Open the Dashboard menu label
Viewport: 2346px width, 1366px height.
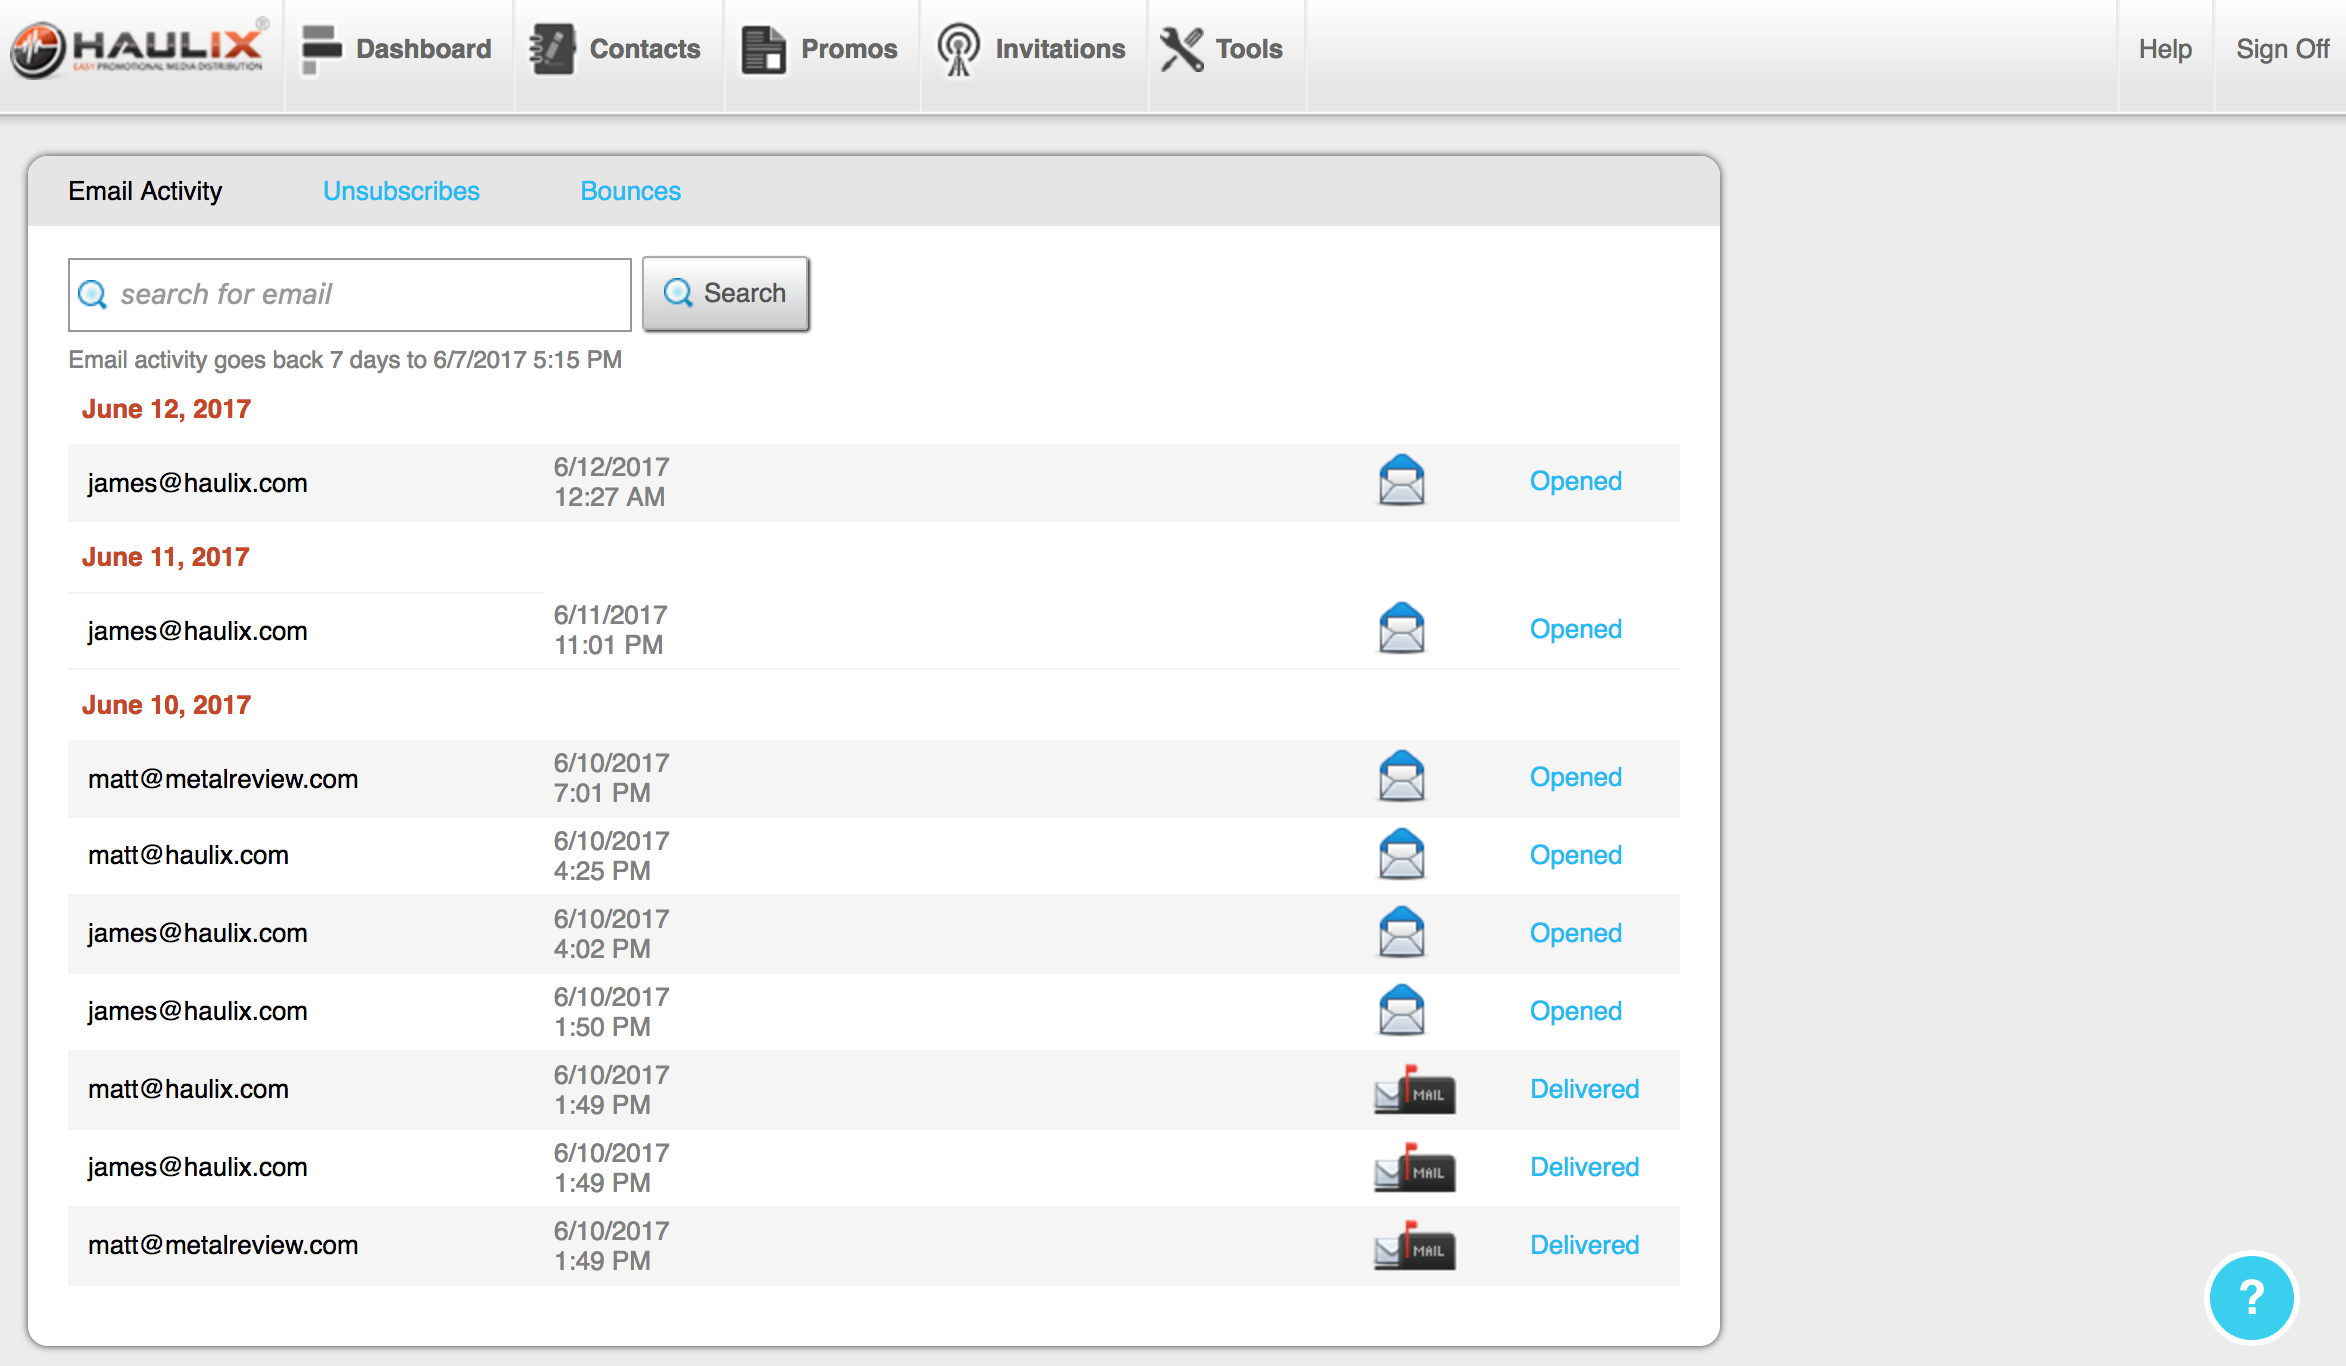pos(424,49)
